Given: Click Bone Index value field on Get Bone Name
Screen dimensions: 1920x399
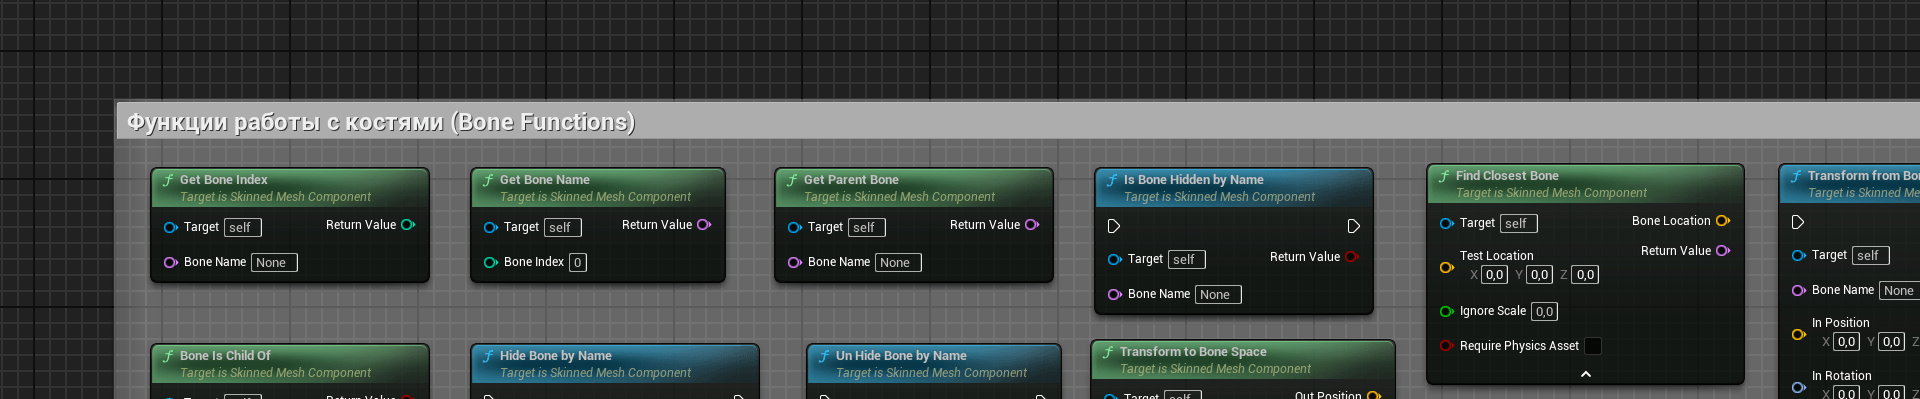Looking at the screenshot, I should (x=577, y=263).
